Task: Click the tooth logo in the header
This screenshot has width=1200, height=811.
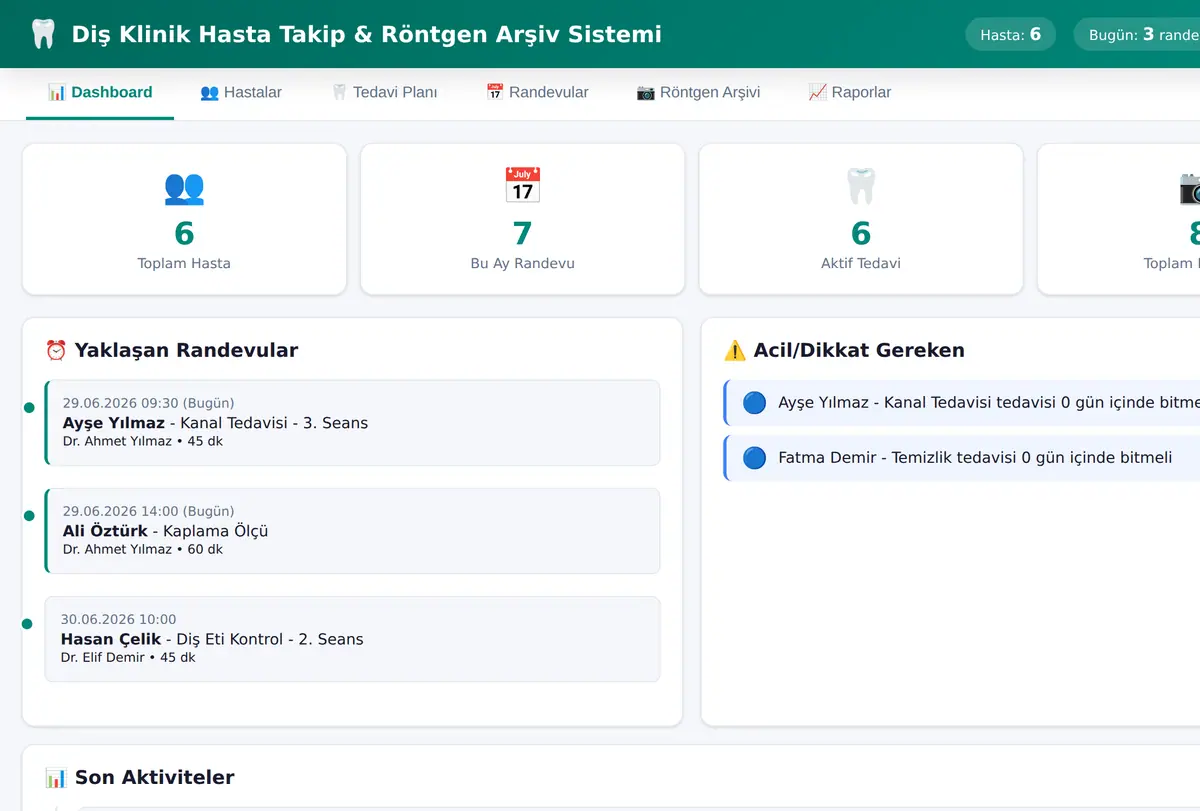Action: (43, 34)
